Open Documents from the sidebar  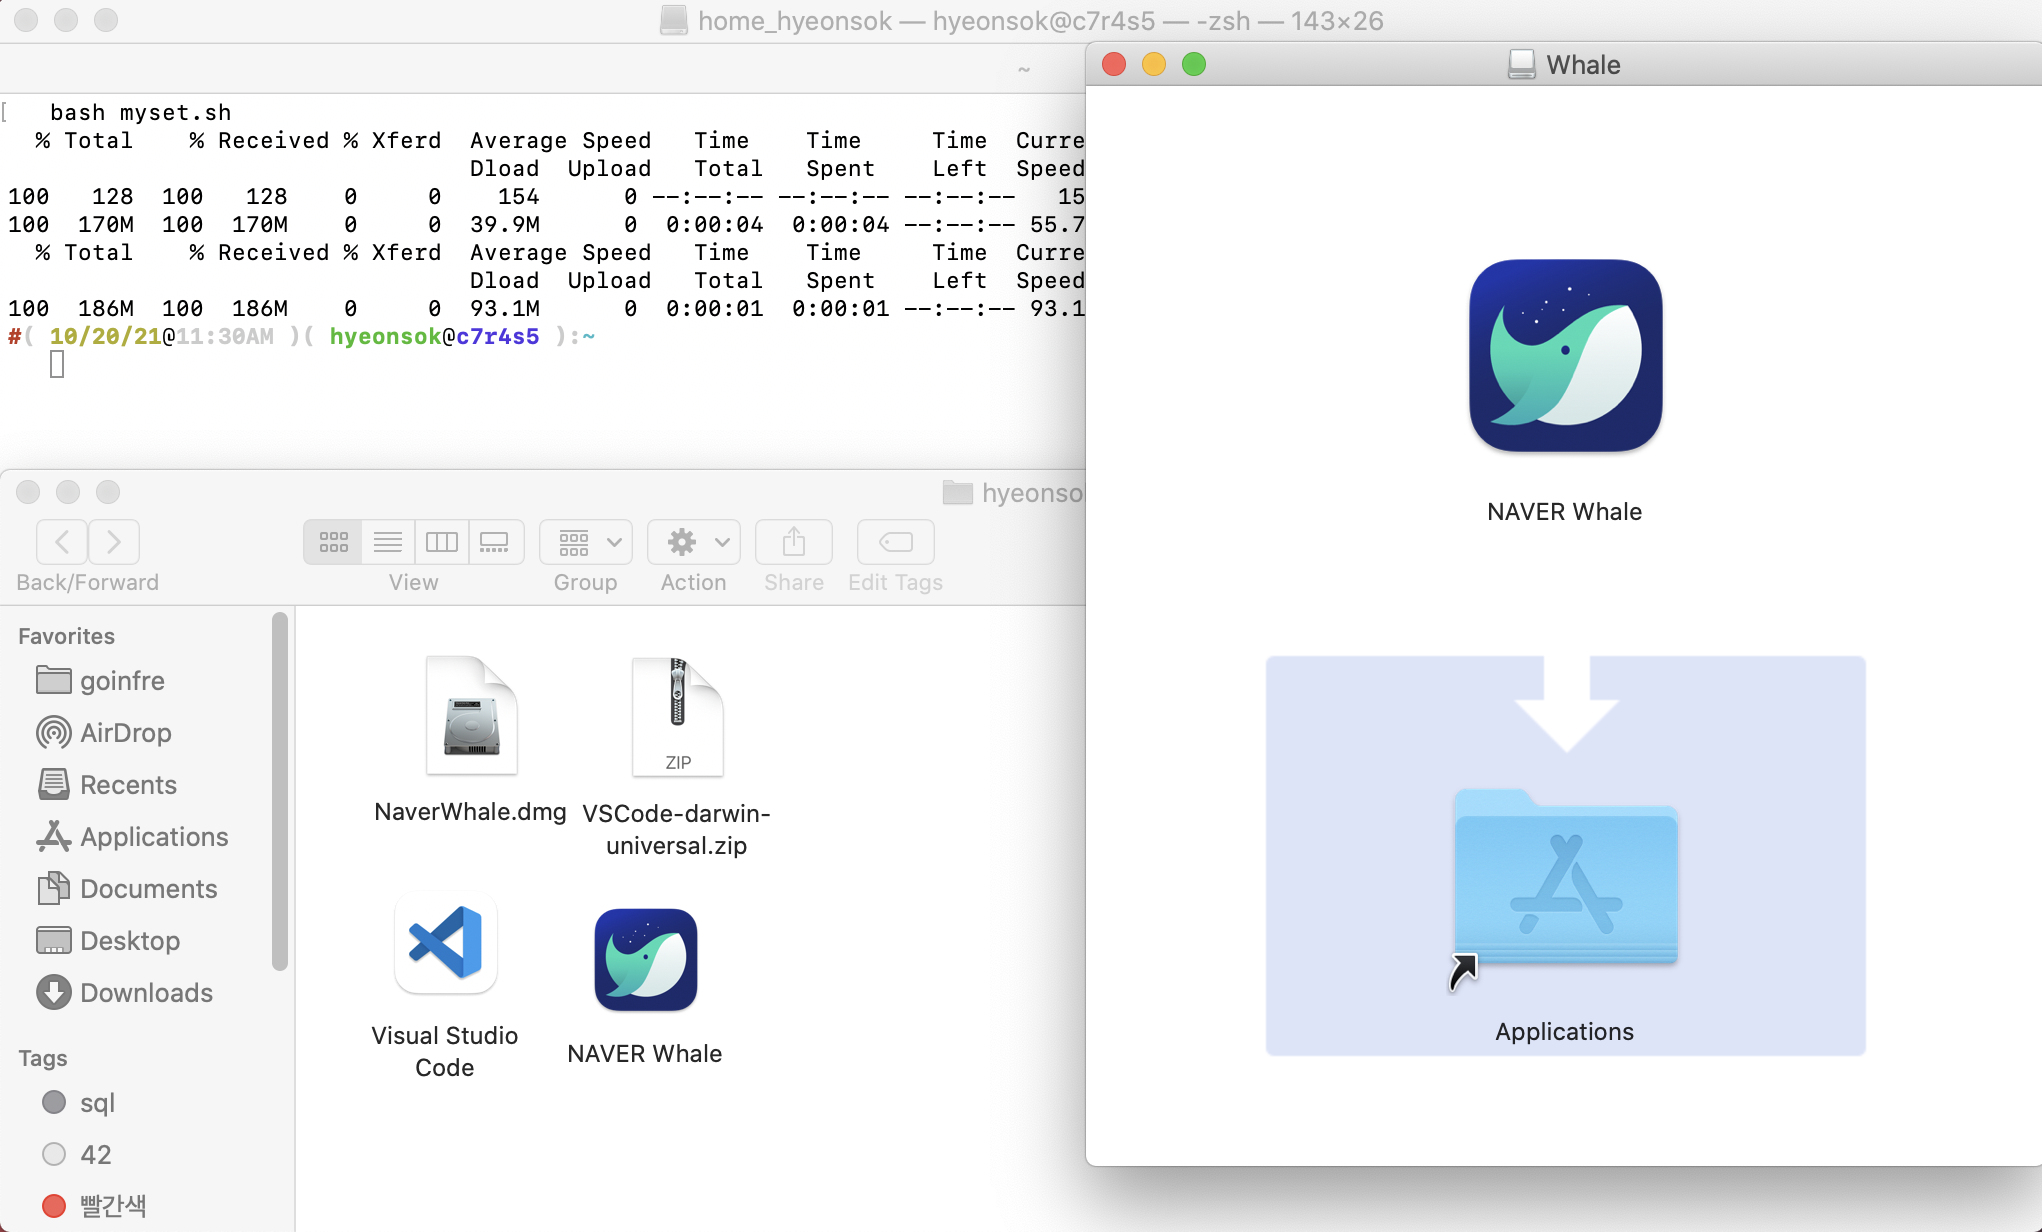coord(148,889)
